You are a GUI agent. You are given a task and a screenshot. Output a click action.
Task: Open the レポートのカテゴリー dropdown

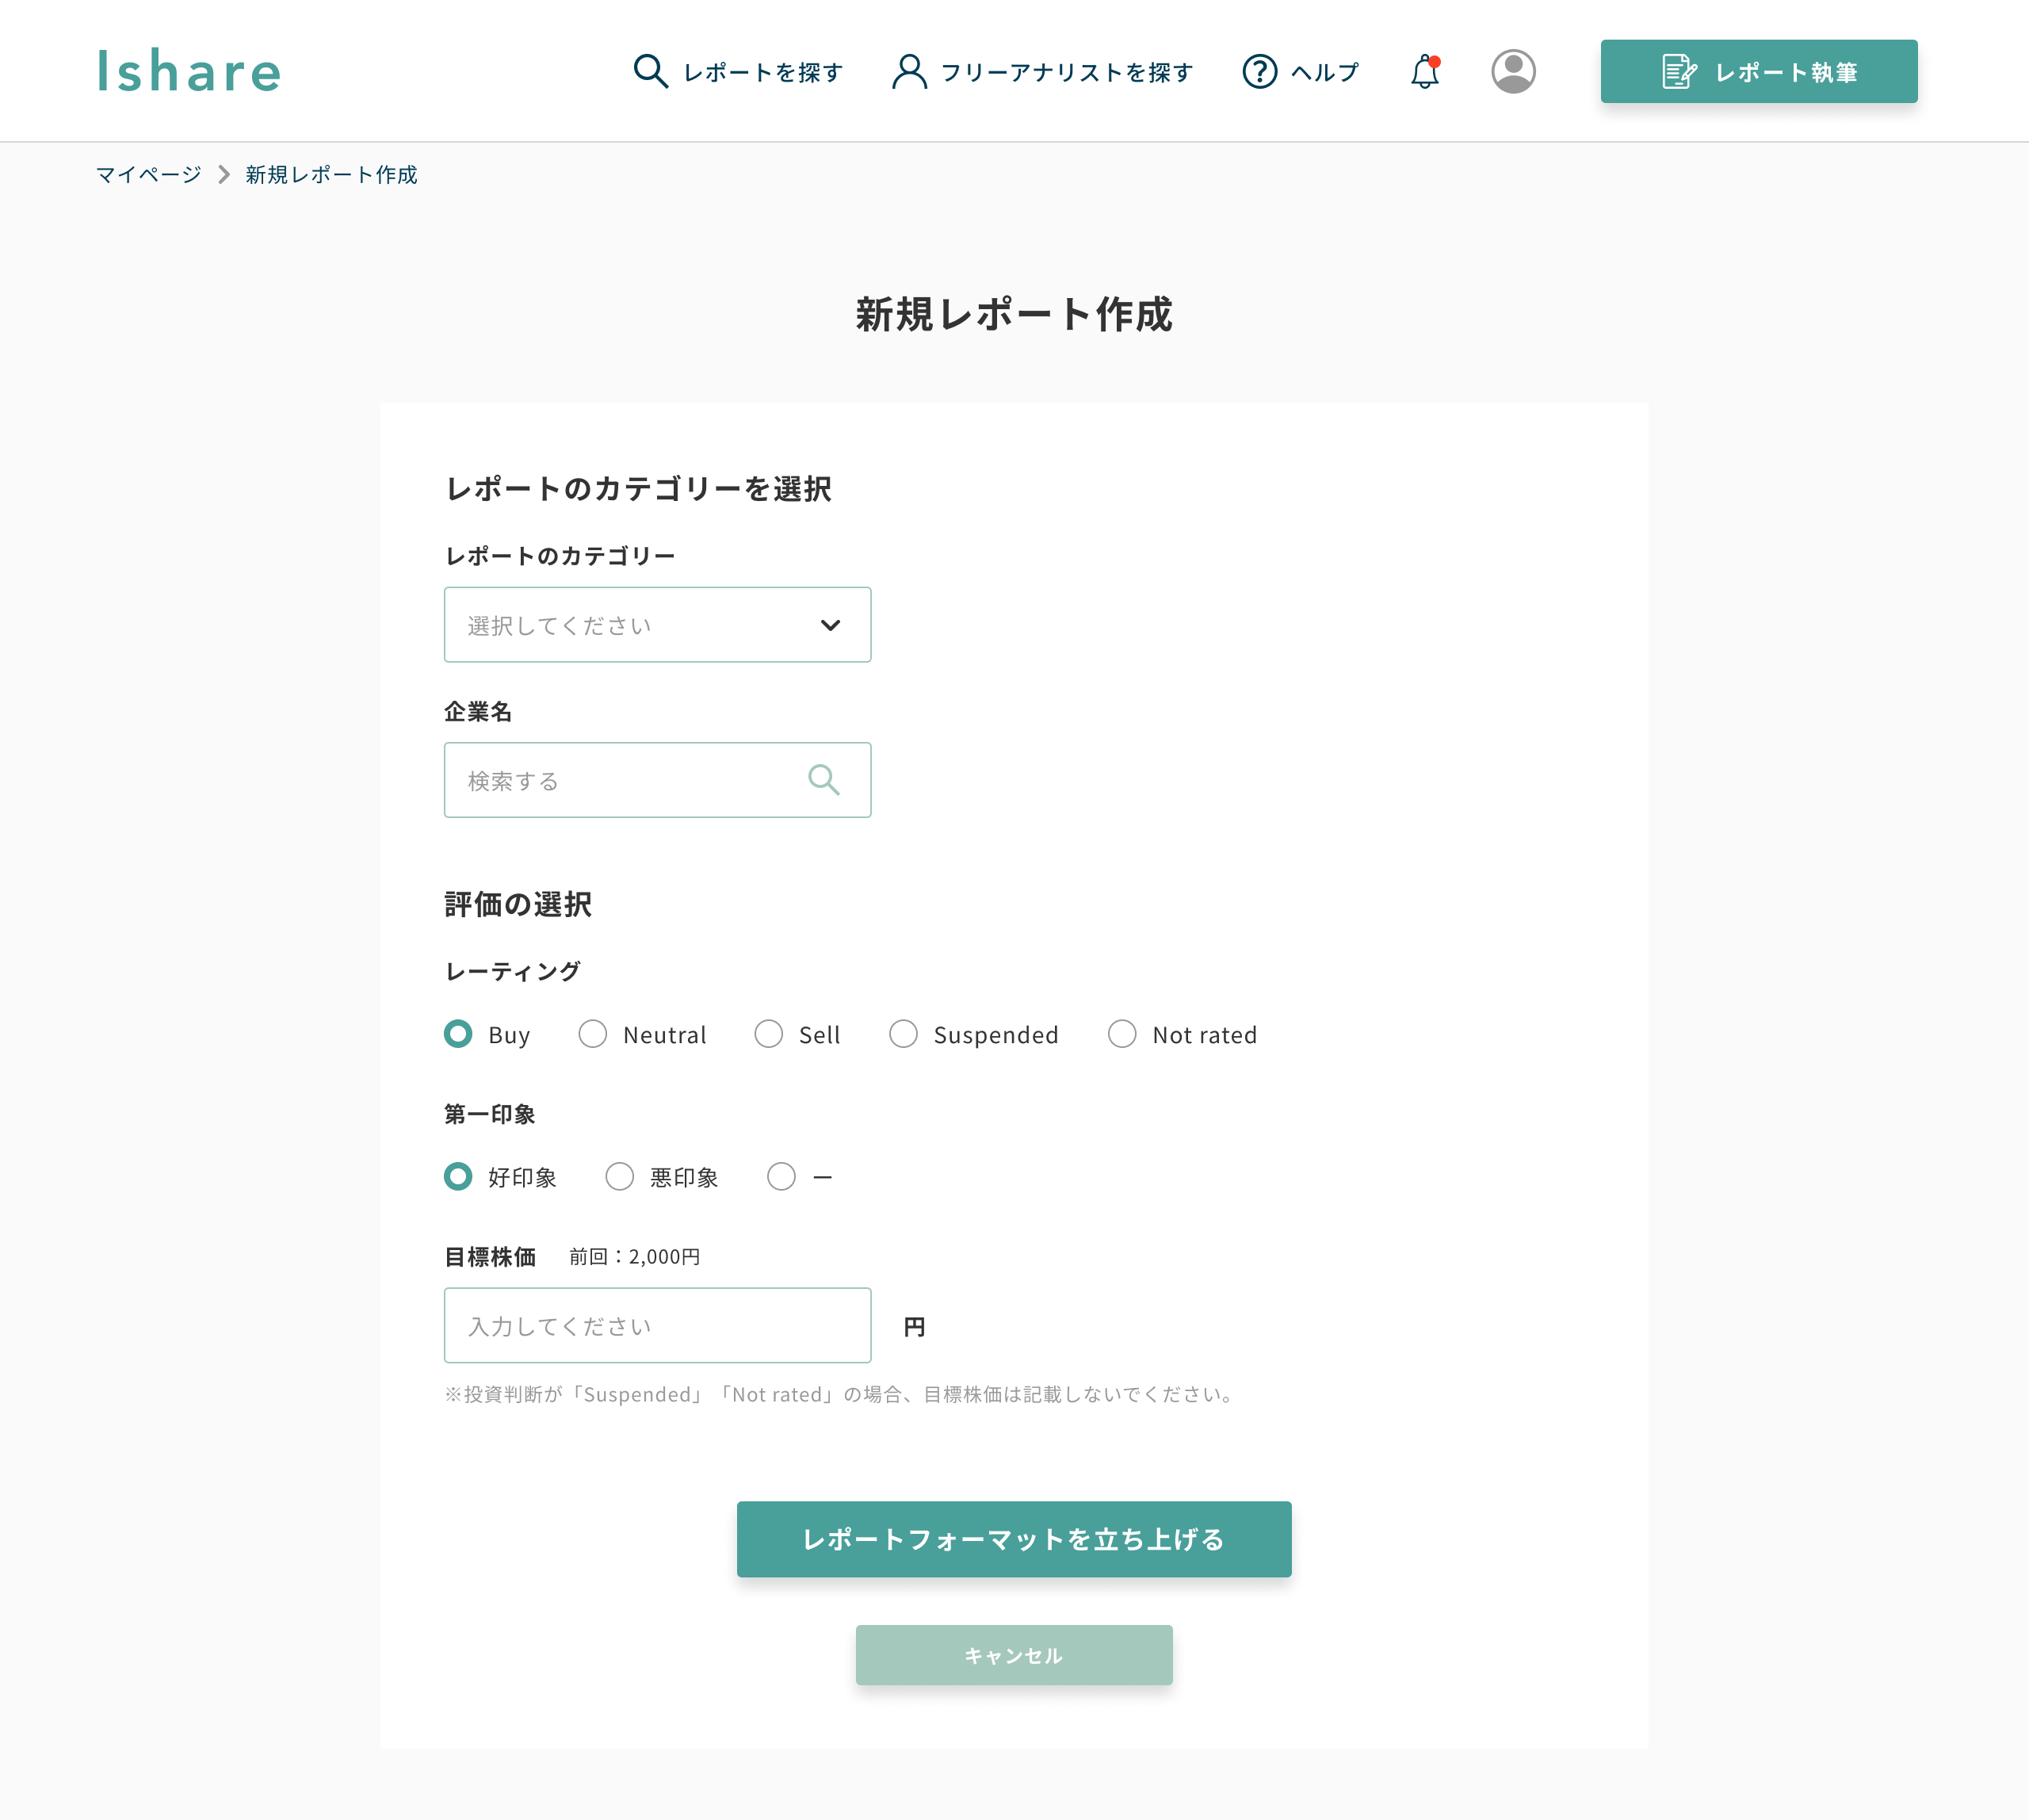(657, 624)
